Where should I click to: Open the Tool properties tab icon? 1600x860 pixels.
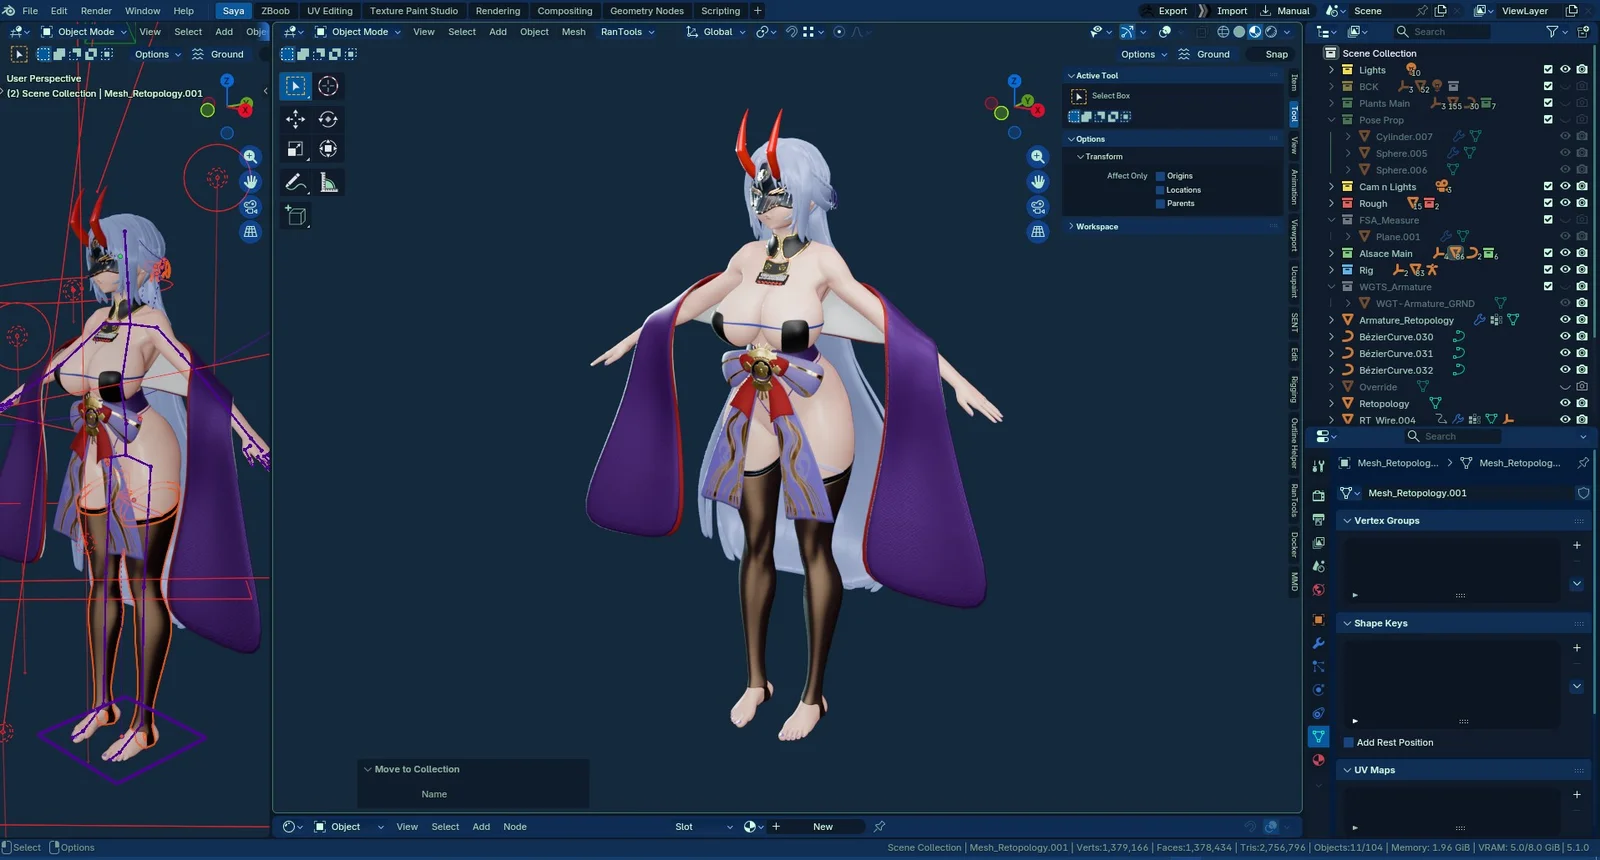pyautogui.click(x=1318, y=466)
